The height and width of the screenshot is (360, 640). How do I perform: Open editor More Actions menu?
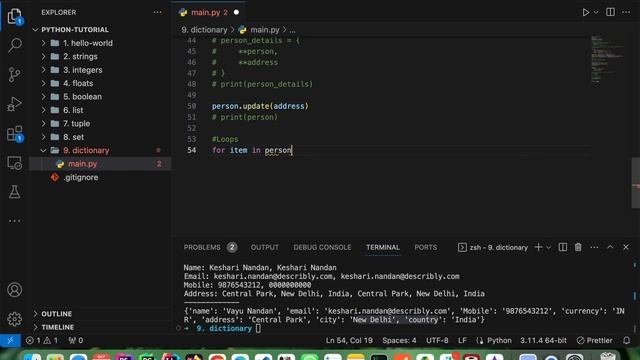click(626, 12)
